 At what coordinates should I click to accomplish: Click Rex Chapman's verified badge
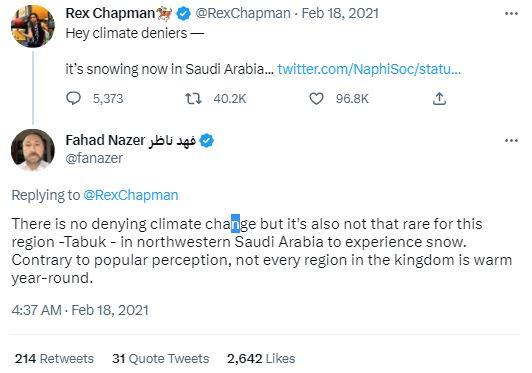click(x=184, y=14)
